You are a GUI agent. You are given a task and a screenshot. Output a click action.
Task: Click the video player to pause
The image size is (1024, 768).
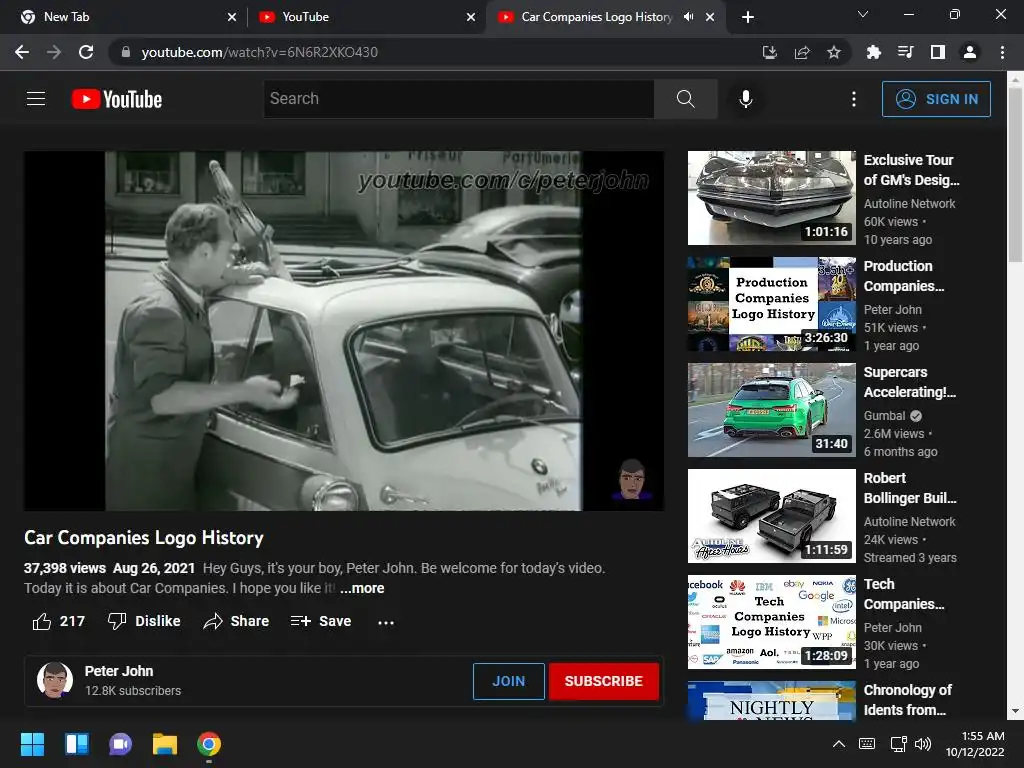point(344,331)
